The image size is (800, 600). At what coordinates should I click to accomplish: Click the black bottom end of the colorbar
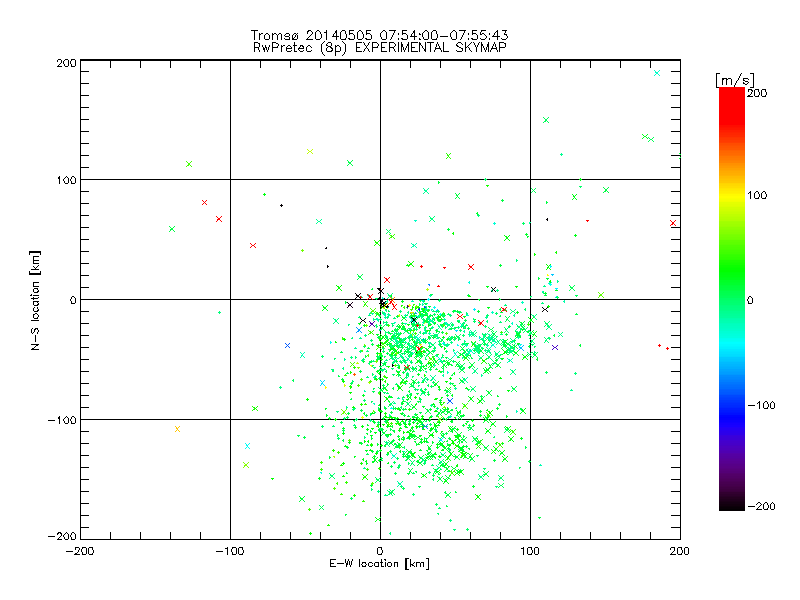[732, 505]
